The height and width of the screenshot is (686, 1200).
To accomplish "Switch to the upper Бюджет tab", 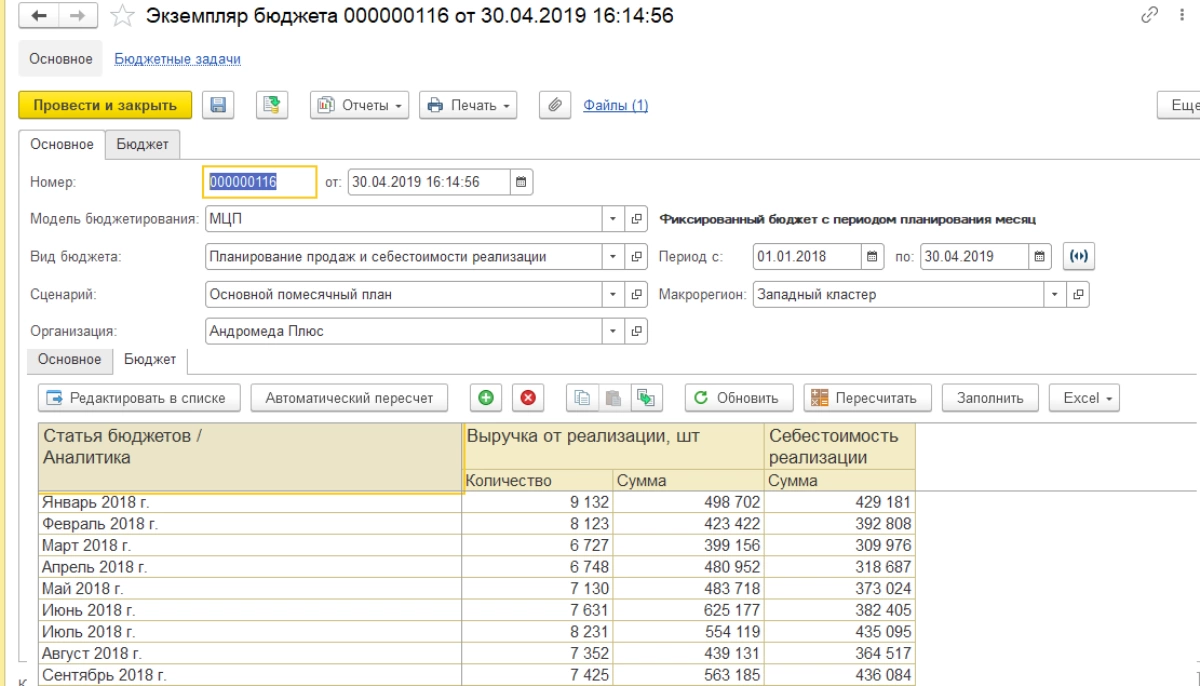I will click(x=142, y=144).
